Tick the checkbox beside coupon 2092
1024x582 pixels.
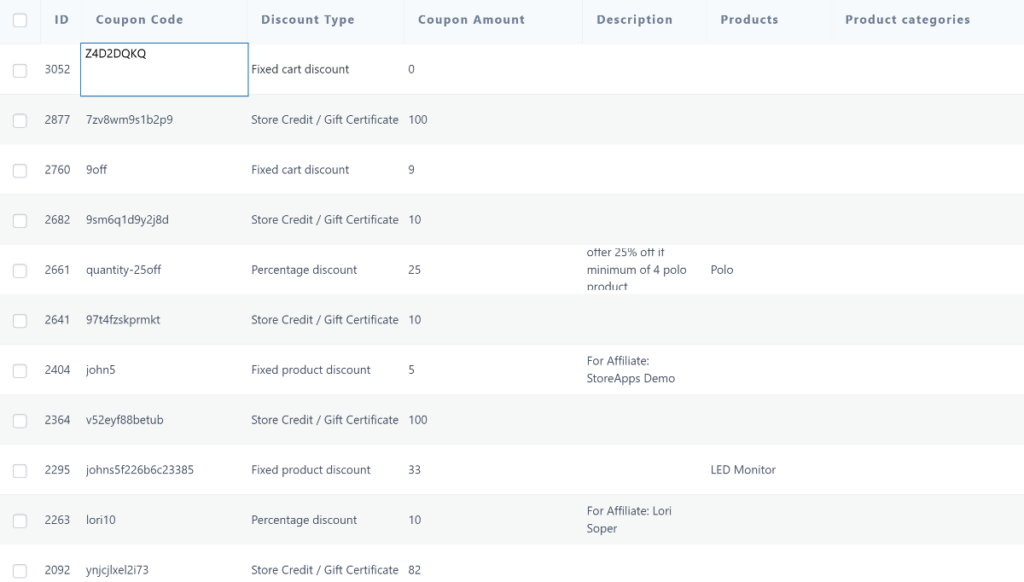(19, 569)
